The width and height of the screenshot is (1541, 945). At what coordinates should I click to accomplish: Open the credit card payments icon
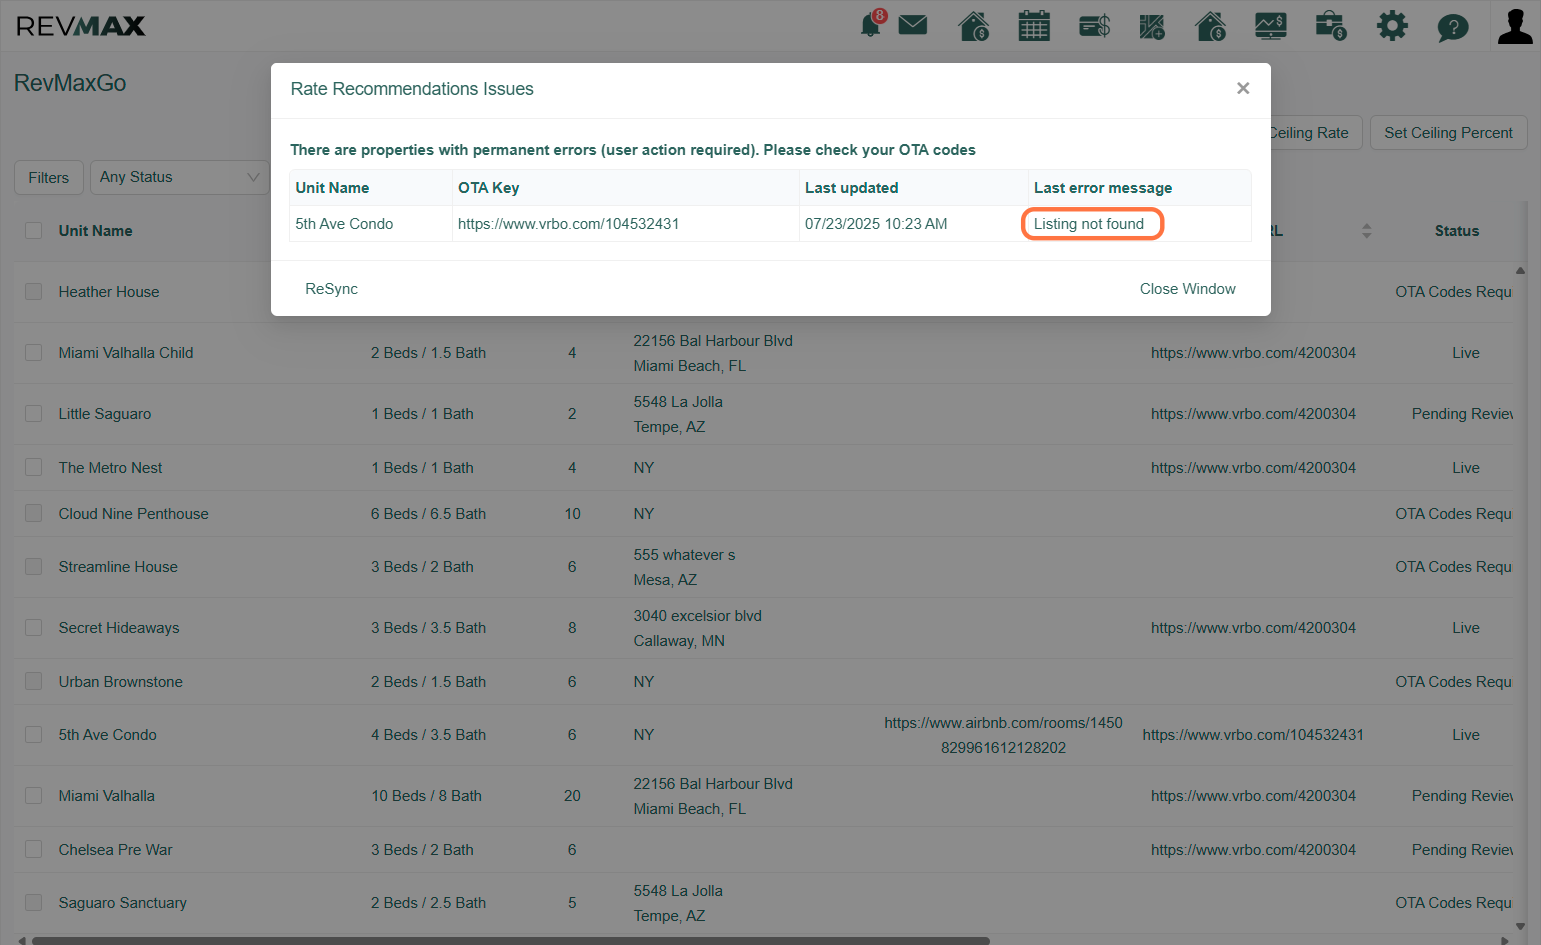point(1094,26)
